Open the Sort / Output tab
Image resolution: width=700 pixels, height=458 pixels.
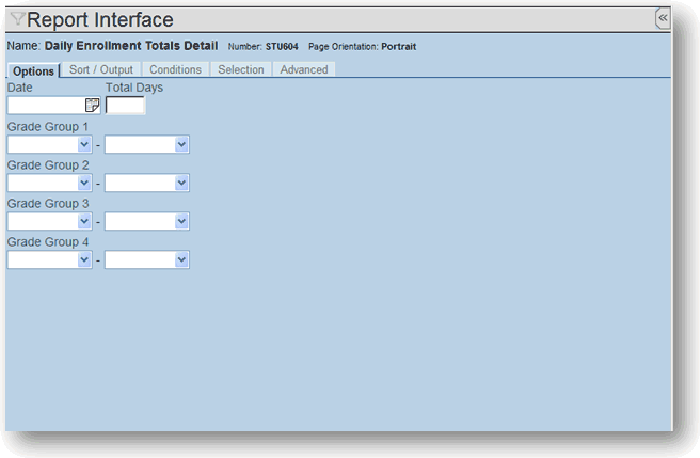pyautogui.click(x=100, y=70)
